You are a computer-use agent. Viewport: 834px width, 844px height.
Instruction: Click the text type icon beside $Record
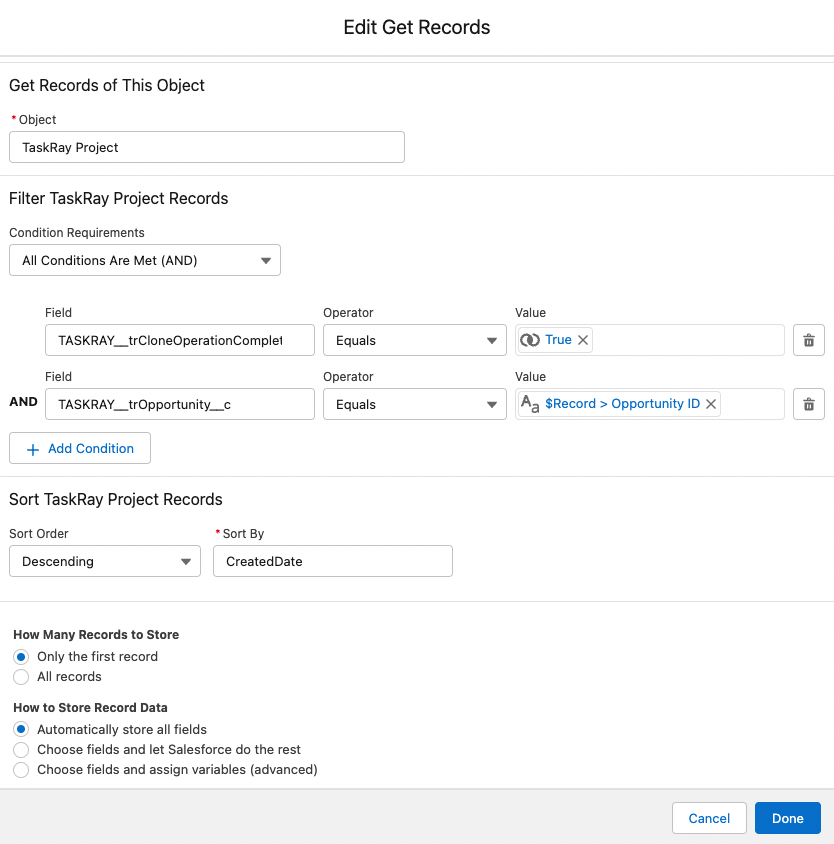click(530, 404)
